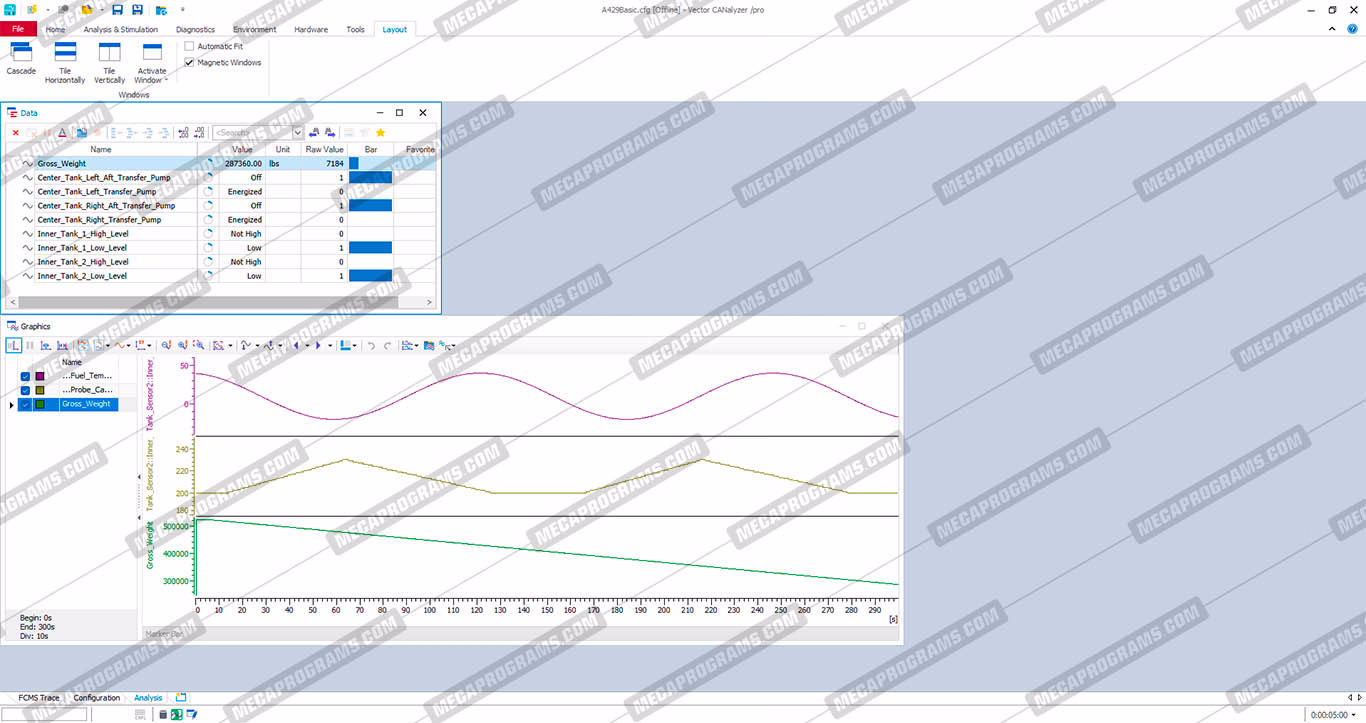Open the Tools ribbon tab
Image resolution: width=1366 pixels, height=723 pixels.
click(356, 29)
